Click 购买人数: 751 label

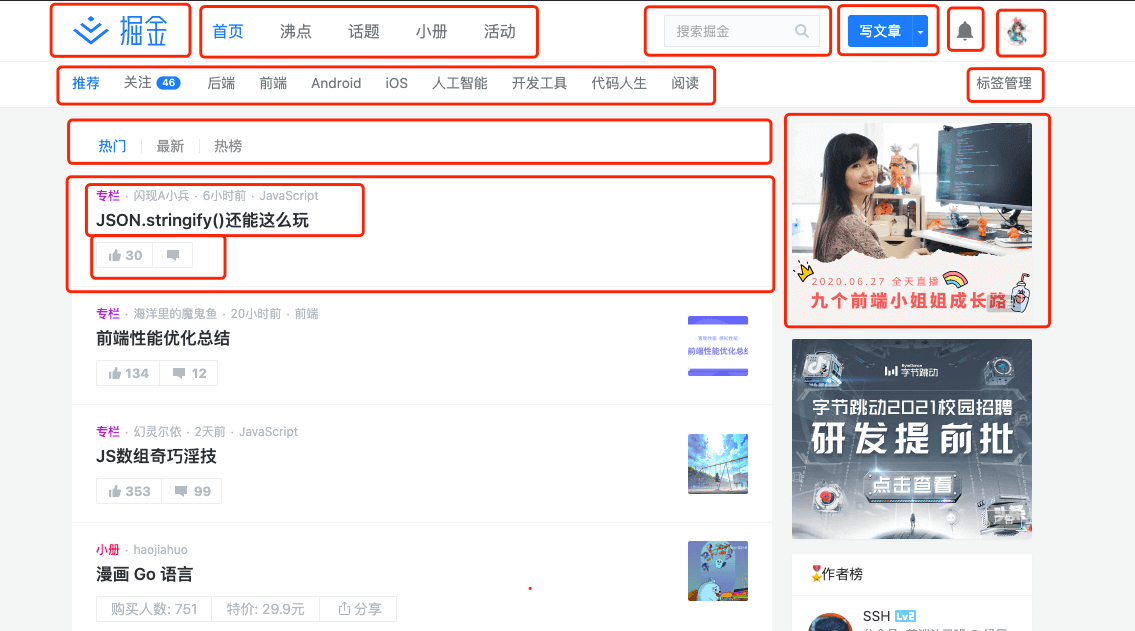pyautogui.click(x=153, y=609)
